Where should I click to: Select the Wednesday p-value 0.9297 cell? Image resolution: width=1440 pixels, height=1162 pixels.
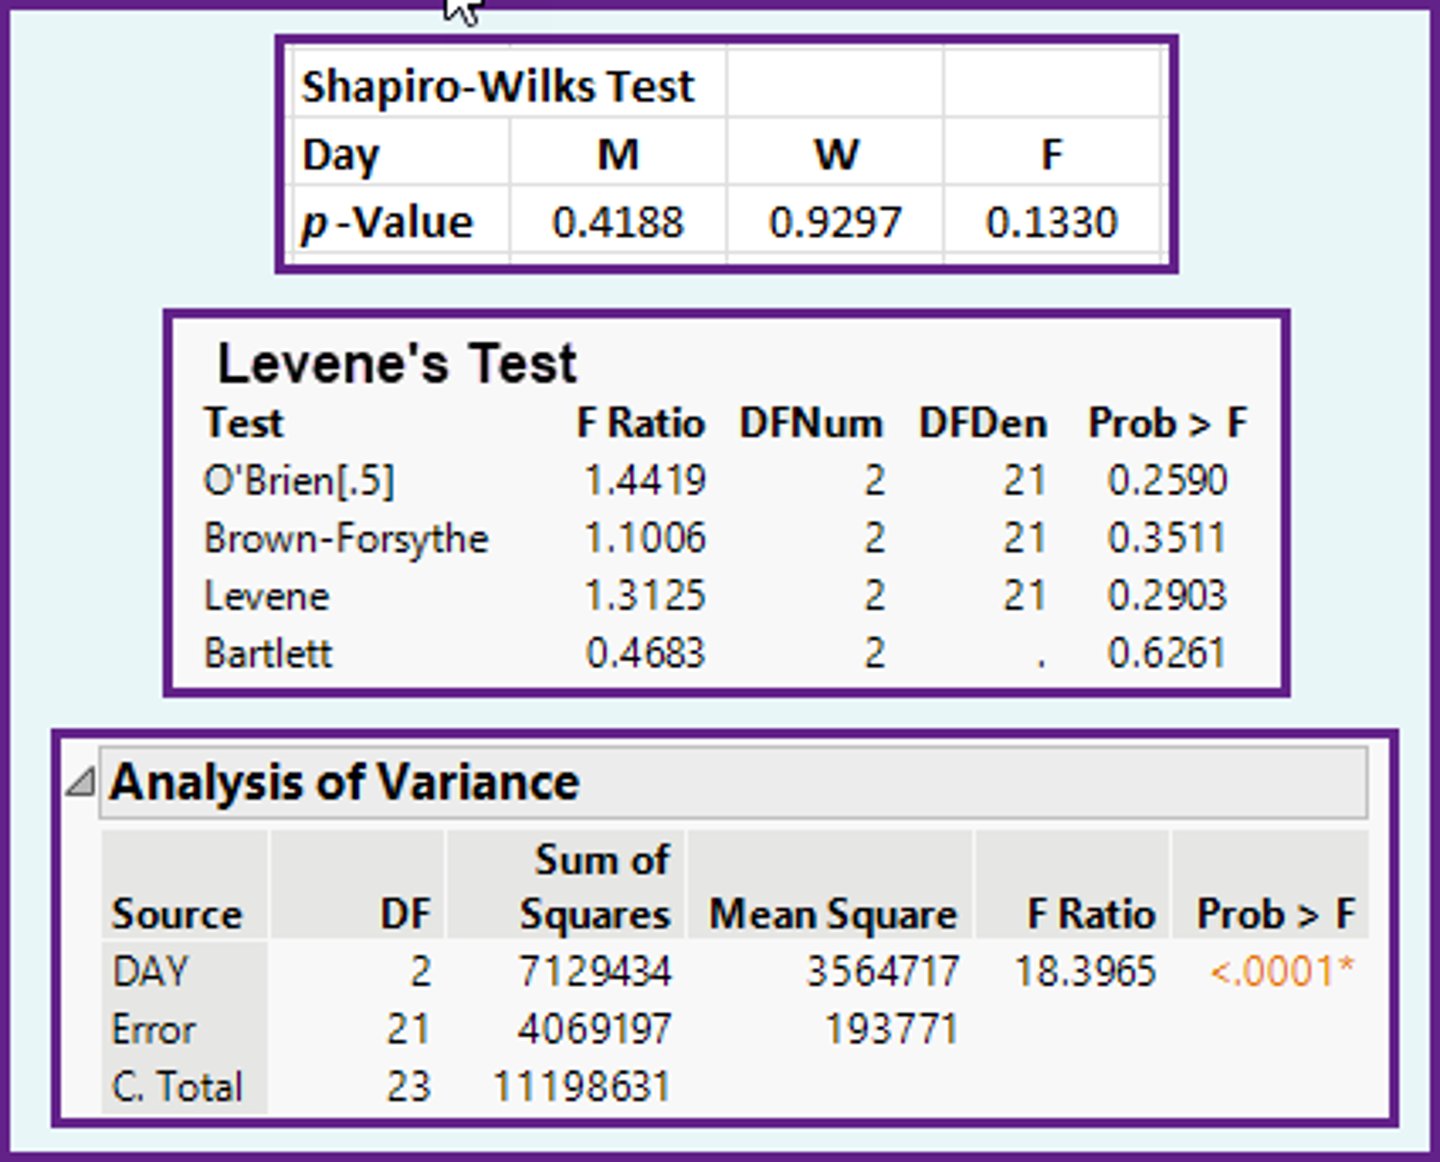(x=835, y=222)
